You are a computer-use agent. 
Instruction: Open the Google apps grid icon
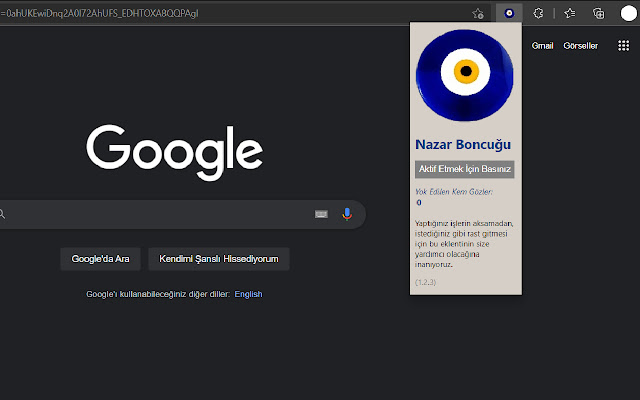pos(623,45)
